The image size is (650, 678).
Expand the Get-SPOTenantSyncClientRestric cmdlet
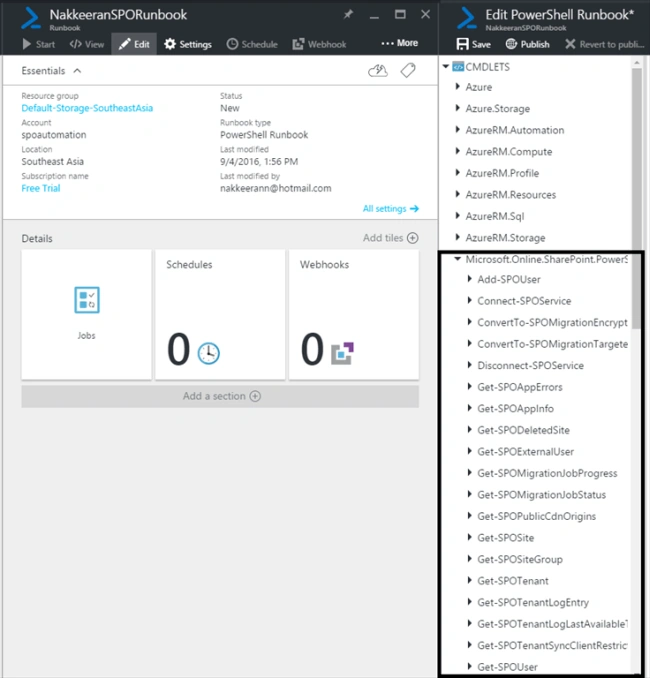pyautogui.click(x=470, y=645)
